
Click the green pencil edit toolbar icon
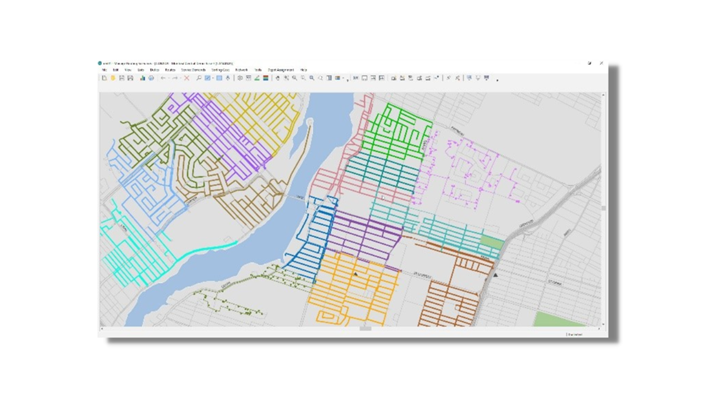[257, 78]
